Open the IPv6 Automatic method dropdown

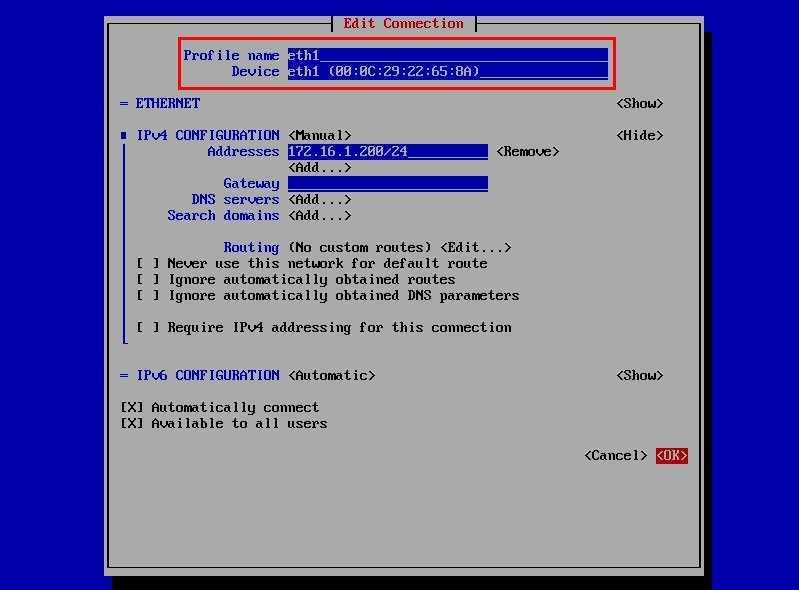tap(332, 376)
